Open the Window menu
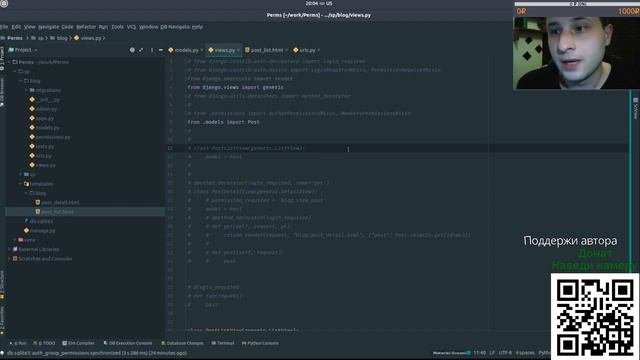Screen dimensions: 640x360 point(149,27)
